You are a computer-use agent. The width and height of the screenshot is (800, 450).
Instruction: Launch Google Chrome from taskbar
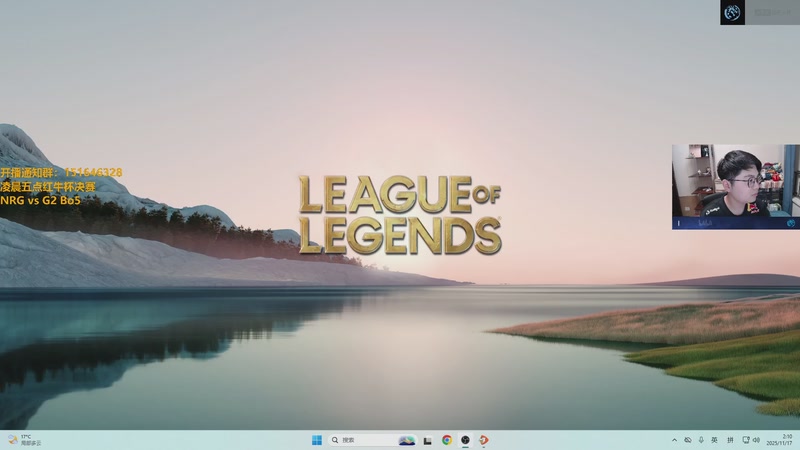pos(447,440)
